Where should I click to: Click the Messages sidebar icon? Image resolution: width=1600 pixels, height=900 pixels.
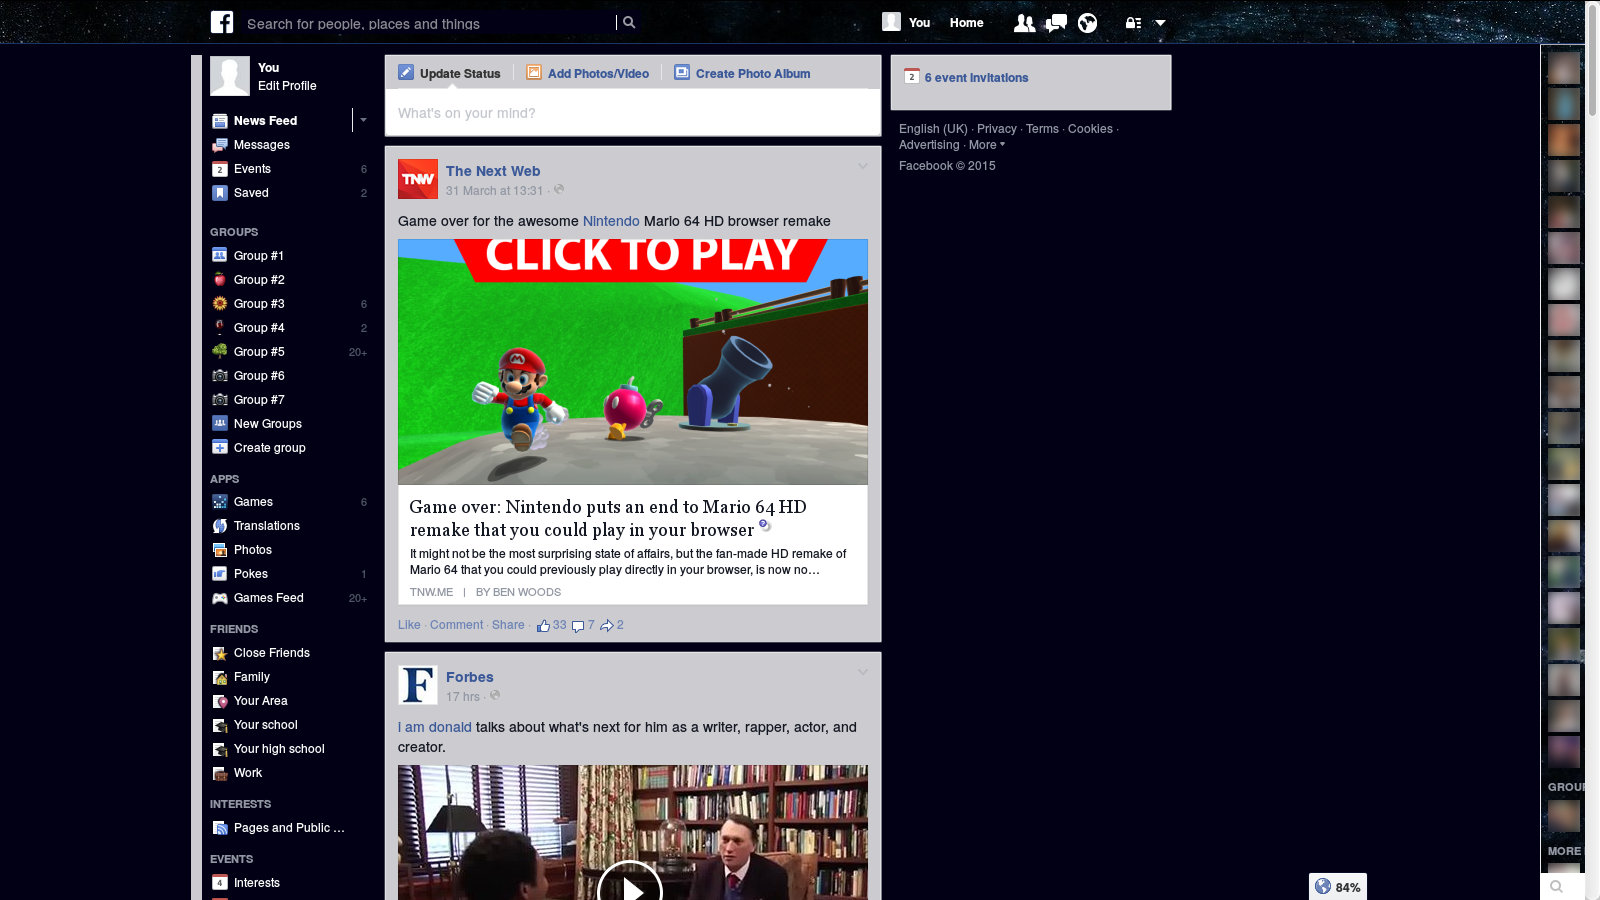pyautogui.click(x=220, y=145)
